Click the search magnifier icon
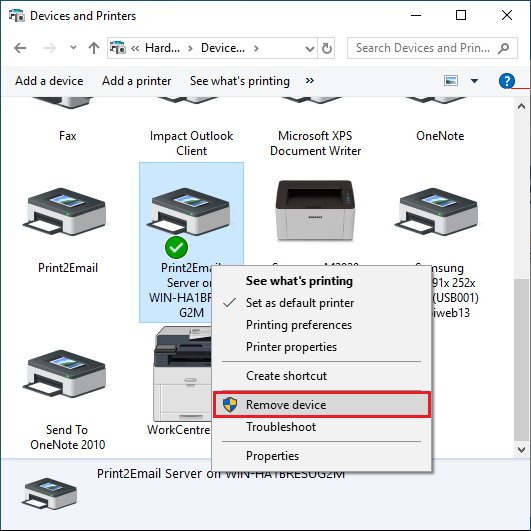The height and width of the screenshot is (531, 531). pos(504,48)
